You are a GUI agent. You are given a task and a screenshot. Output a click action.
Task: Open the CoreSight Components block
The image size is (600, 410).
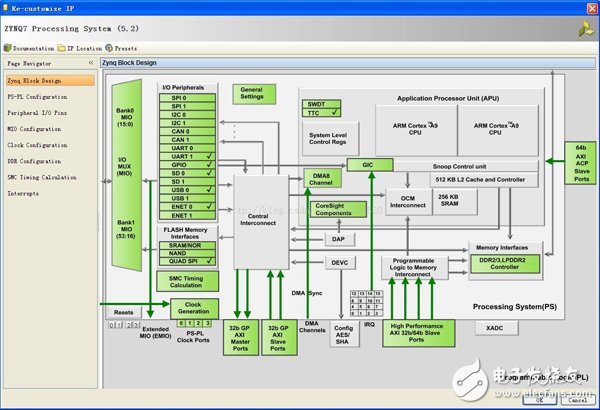point(337,209)
